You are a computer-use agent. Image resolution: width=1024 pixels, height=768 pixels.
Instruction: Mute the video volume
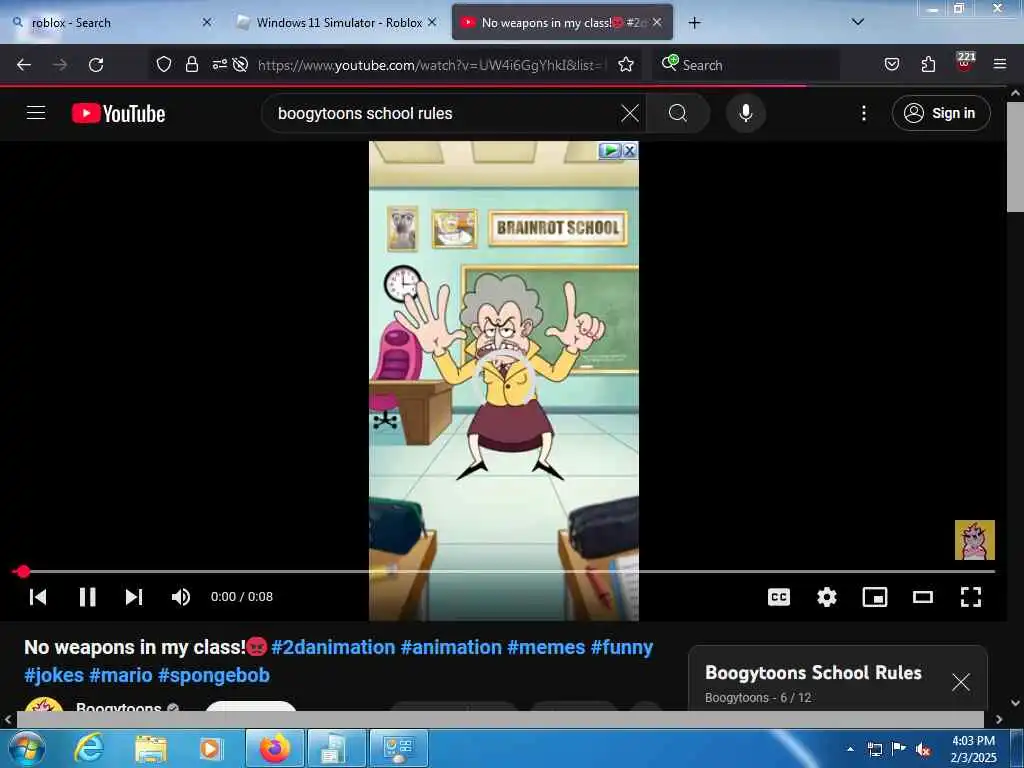pos(181,596)
